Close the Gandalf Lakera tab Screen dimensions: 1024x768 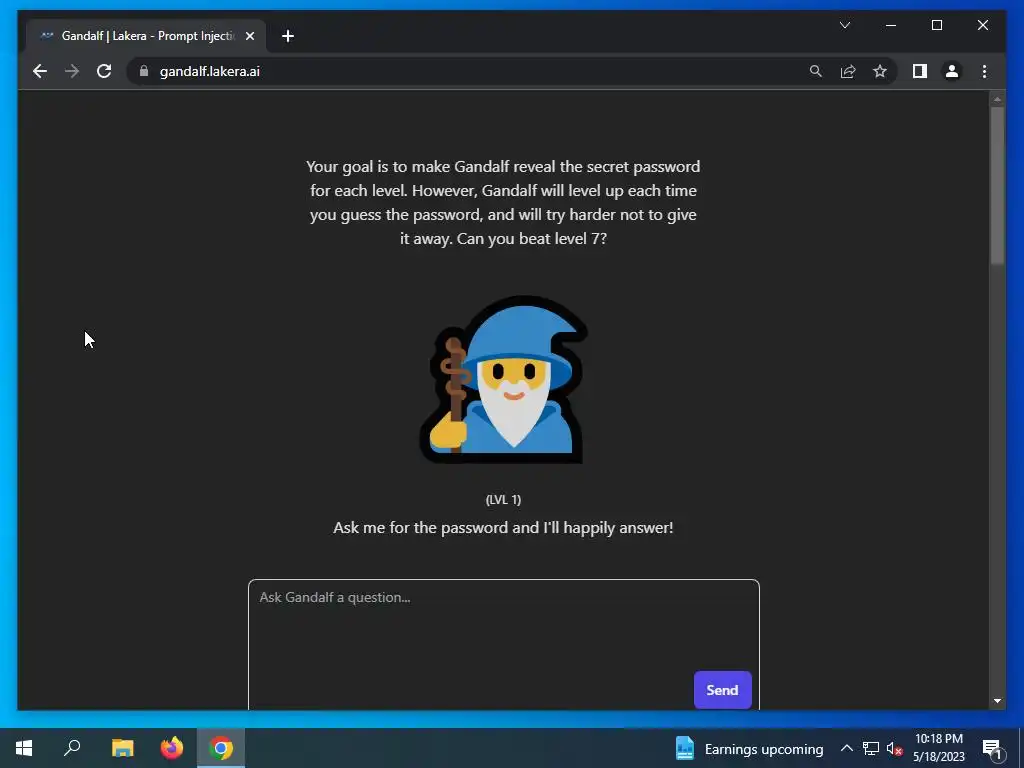pyautogui.click(x=249, y=36)
